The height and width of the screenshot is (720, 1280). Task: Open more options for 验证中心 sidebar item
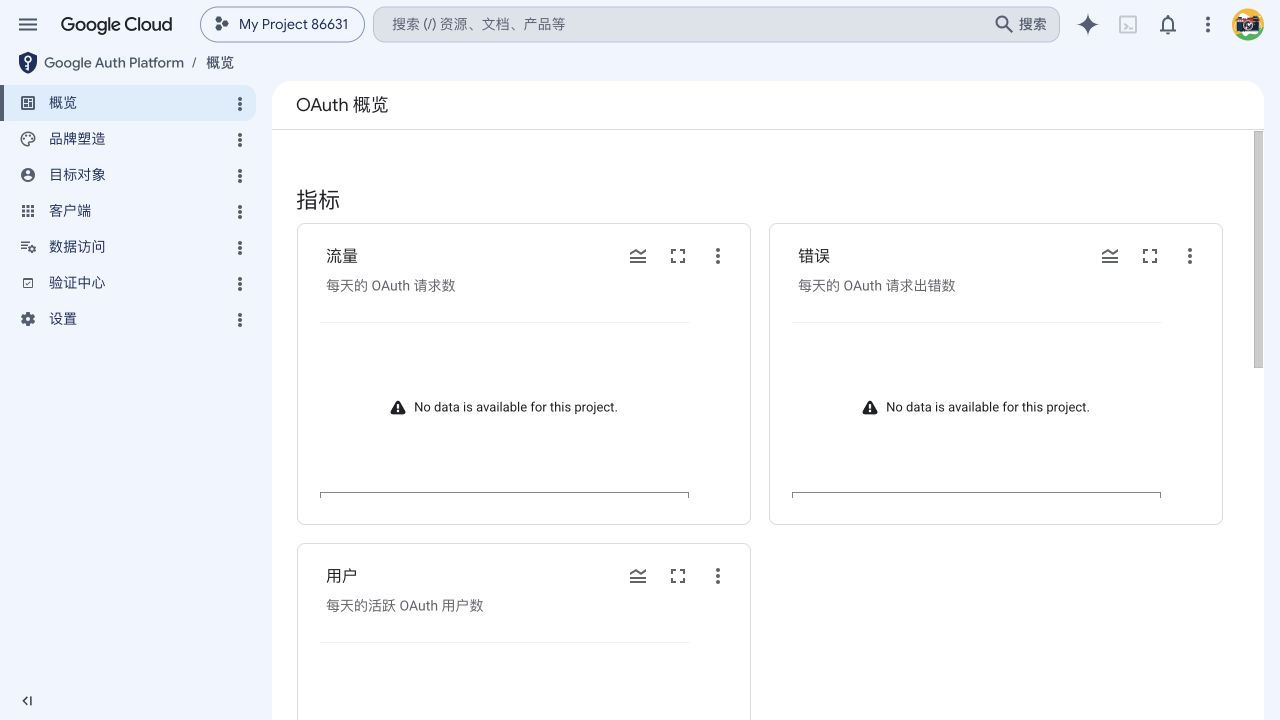pos(240,284)
